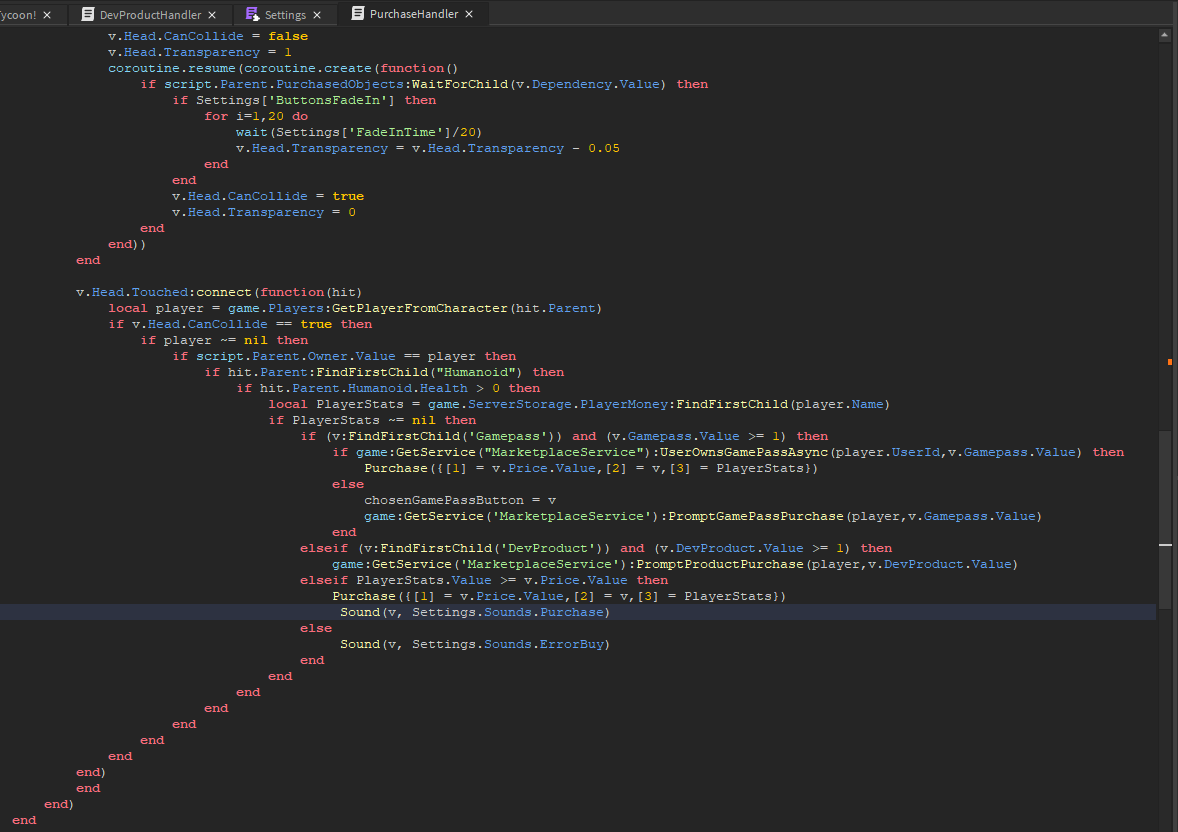Open the partially visible "ycoon!" tab

click(17, 14)
